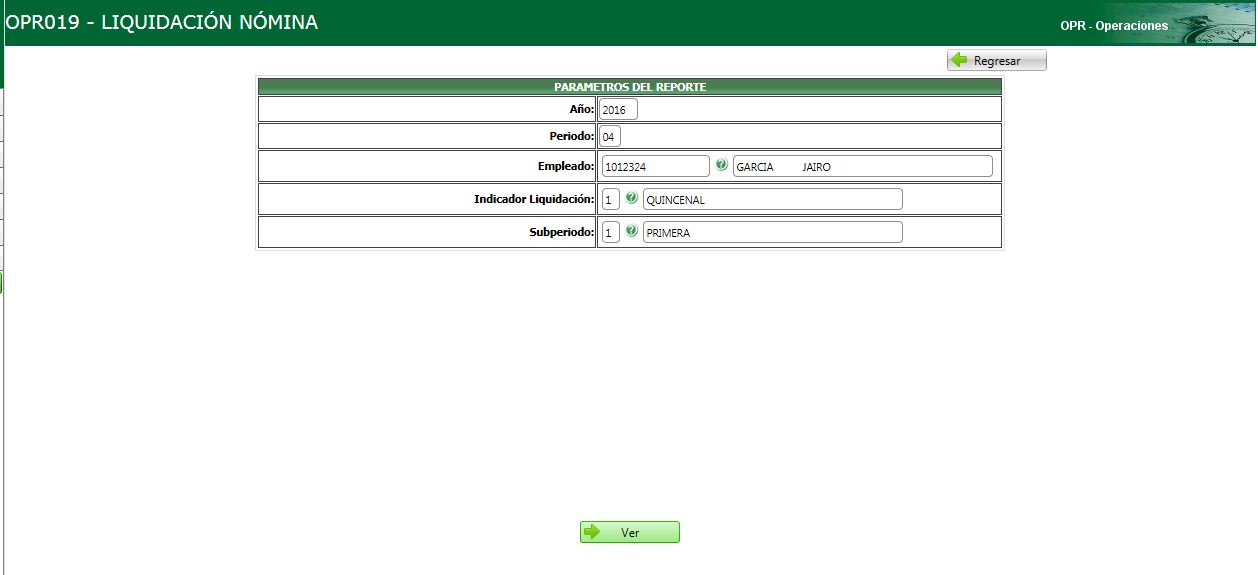Select the QUINCENAL description field
1258x575 pixels.
coord(773,199)
